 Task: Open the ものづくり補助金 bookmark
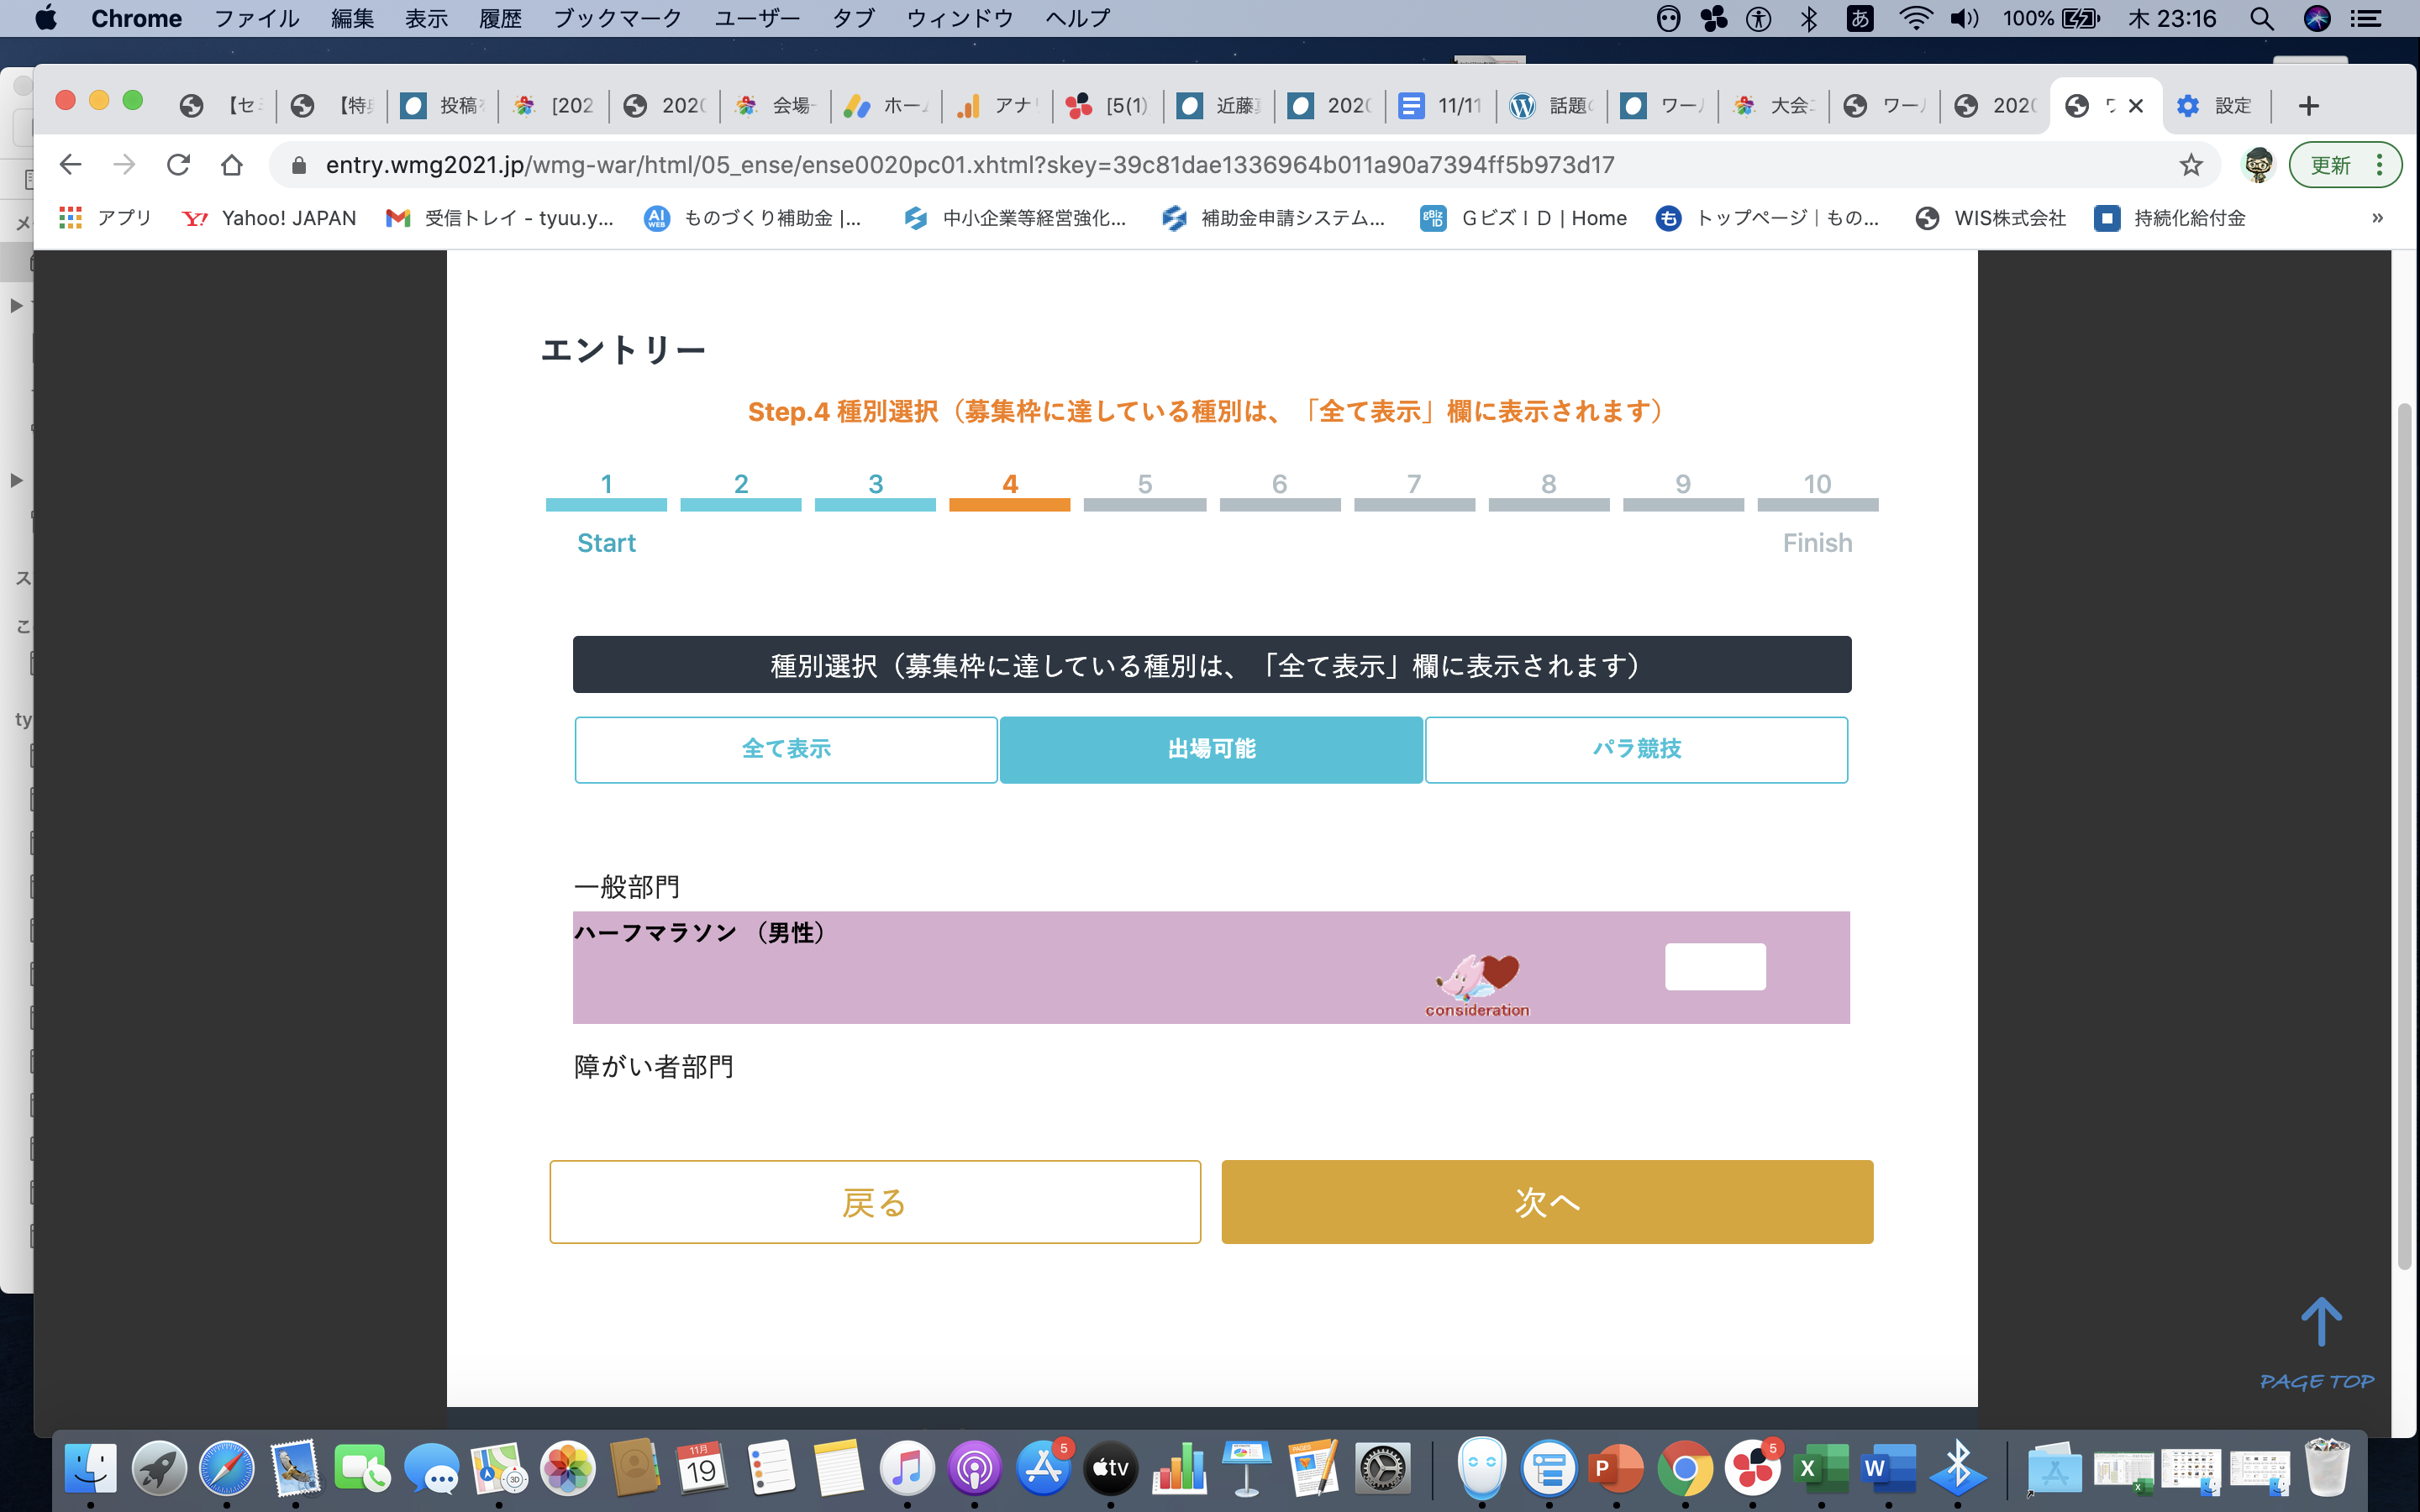pyautogui.click(x=754, y=218)
